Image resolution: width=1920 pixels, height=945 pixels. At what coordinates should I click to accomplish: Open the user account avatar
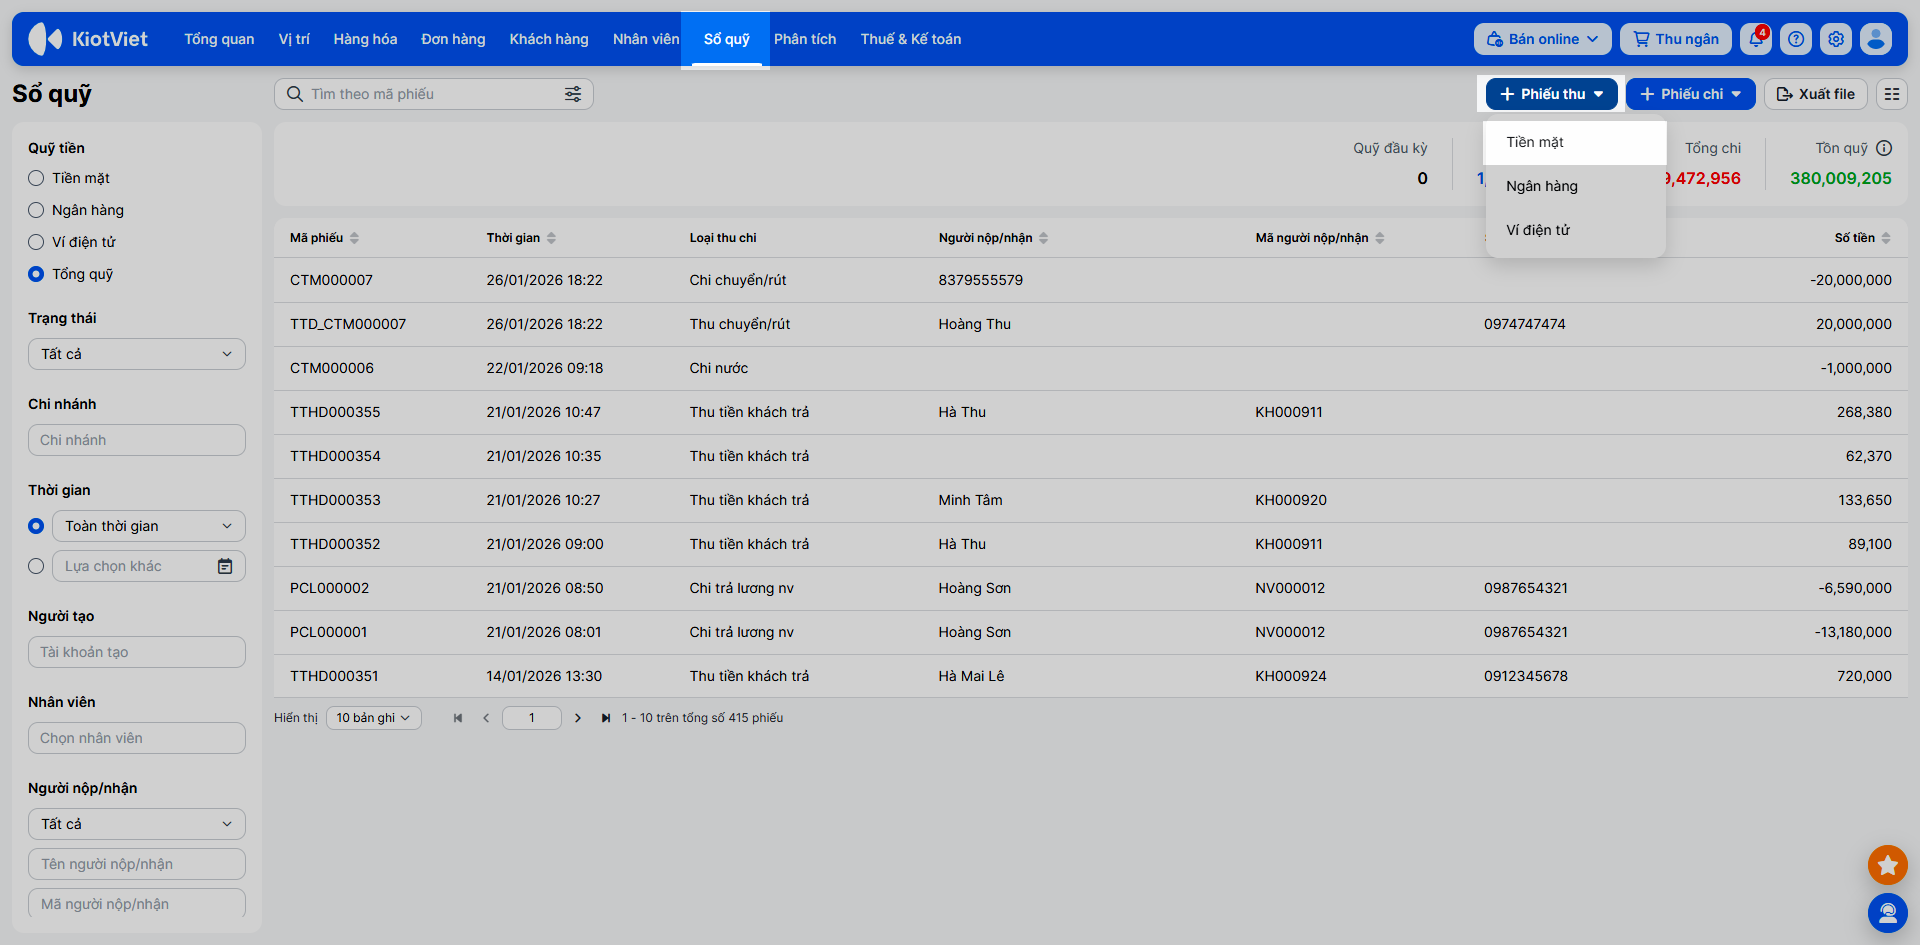[1876, 39]
